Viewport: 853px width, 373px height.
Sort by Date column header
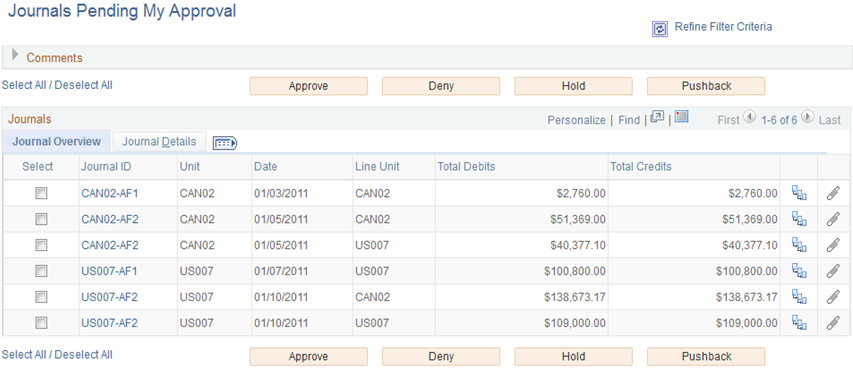[265, 167]
